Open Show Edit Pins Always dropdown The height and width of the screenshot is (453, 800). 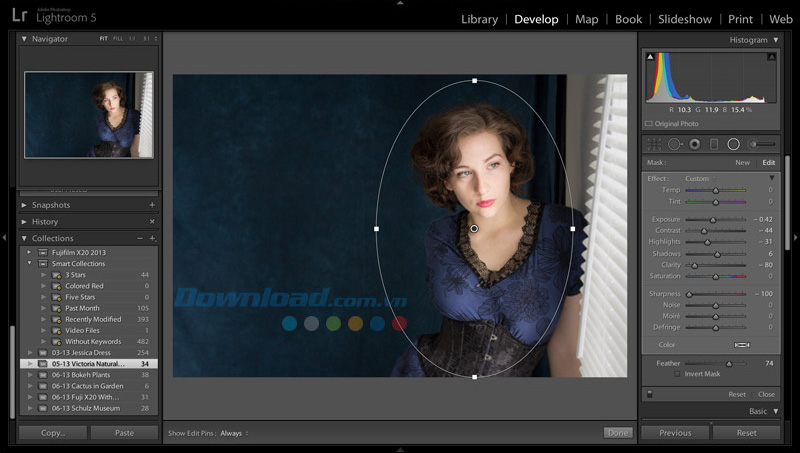point(234,433)
